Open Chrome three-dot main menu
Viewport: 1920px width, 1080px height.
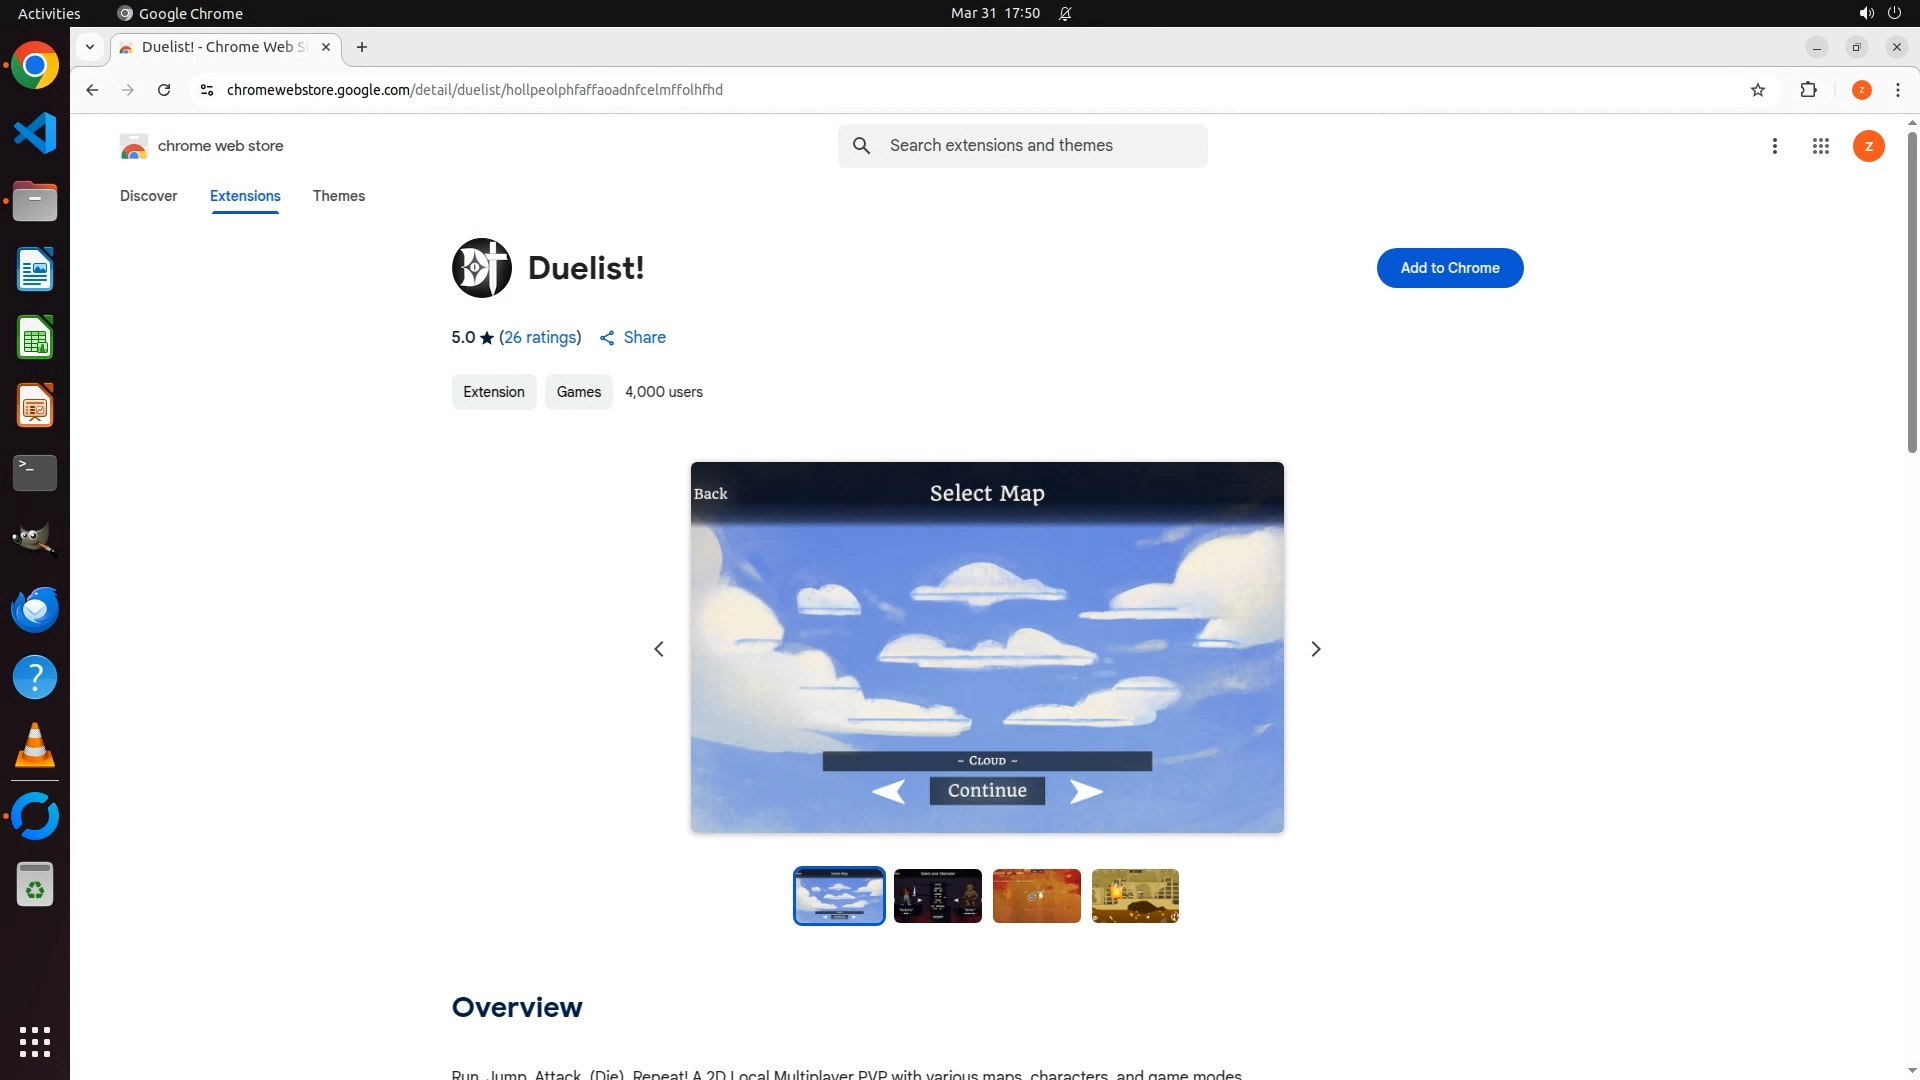[1897, 90]
